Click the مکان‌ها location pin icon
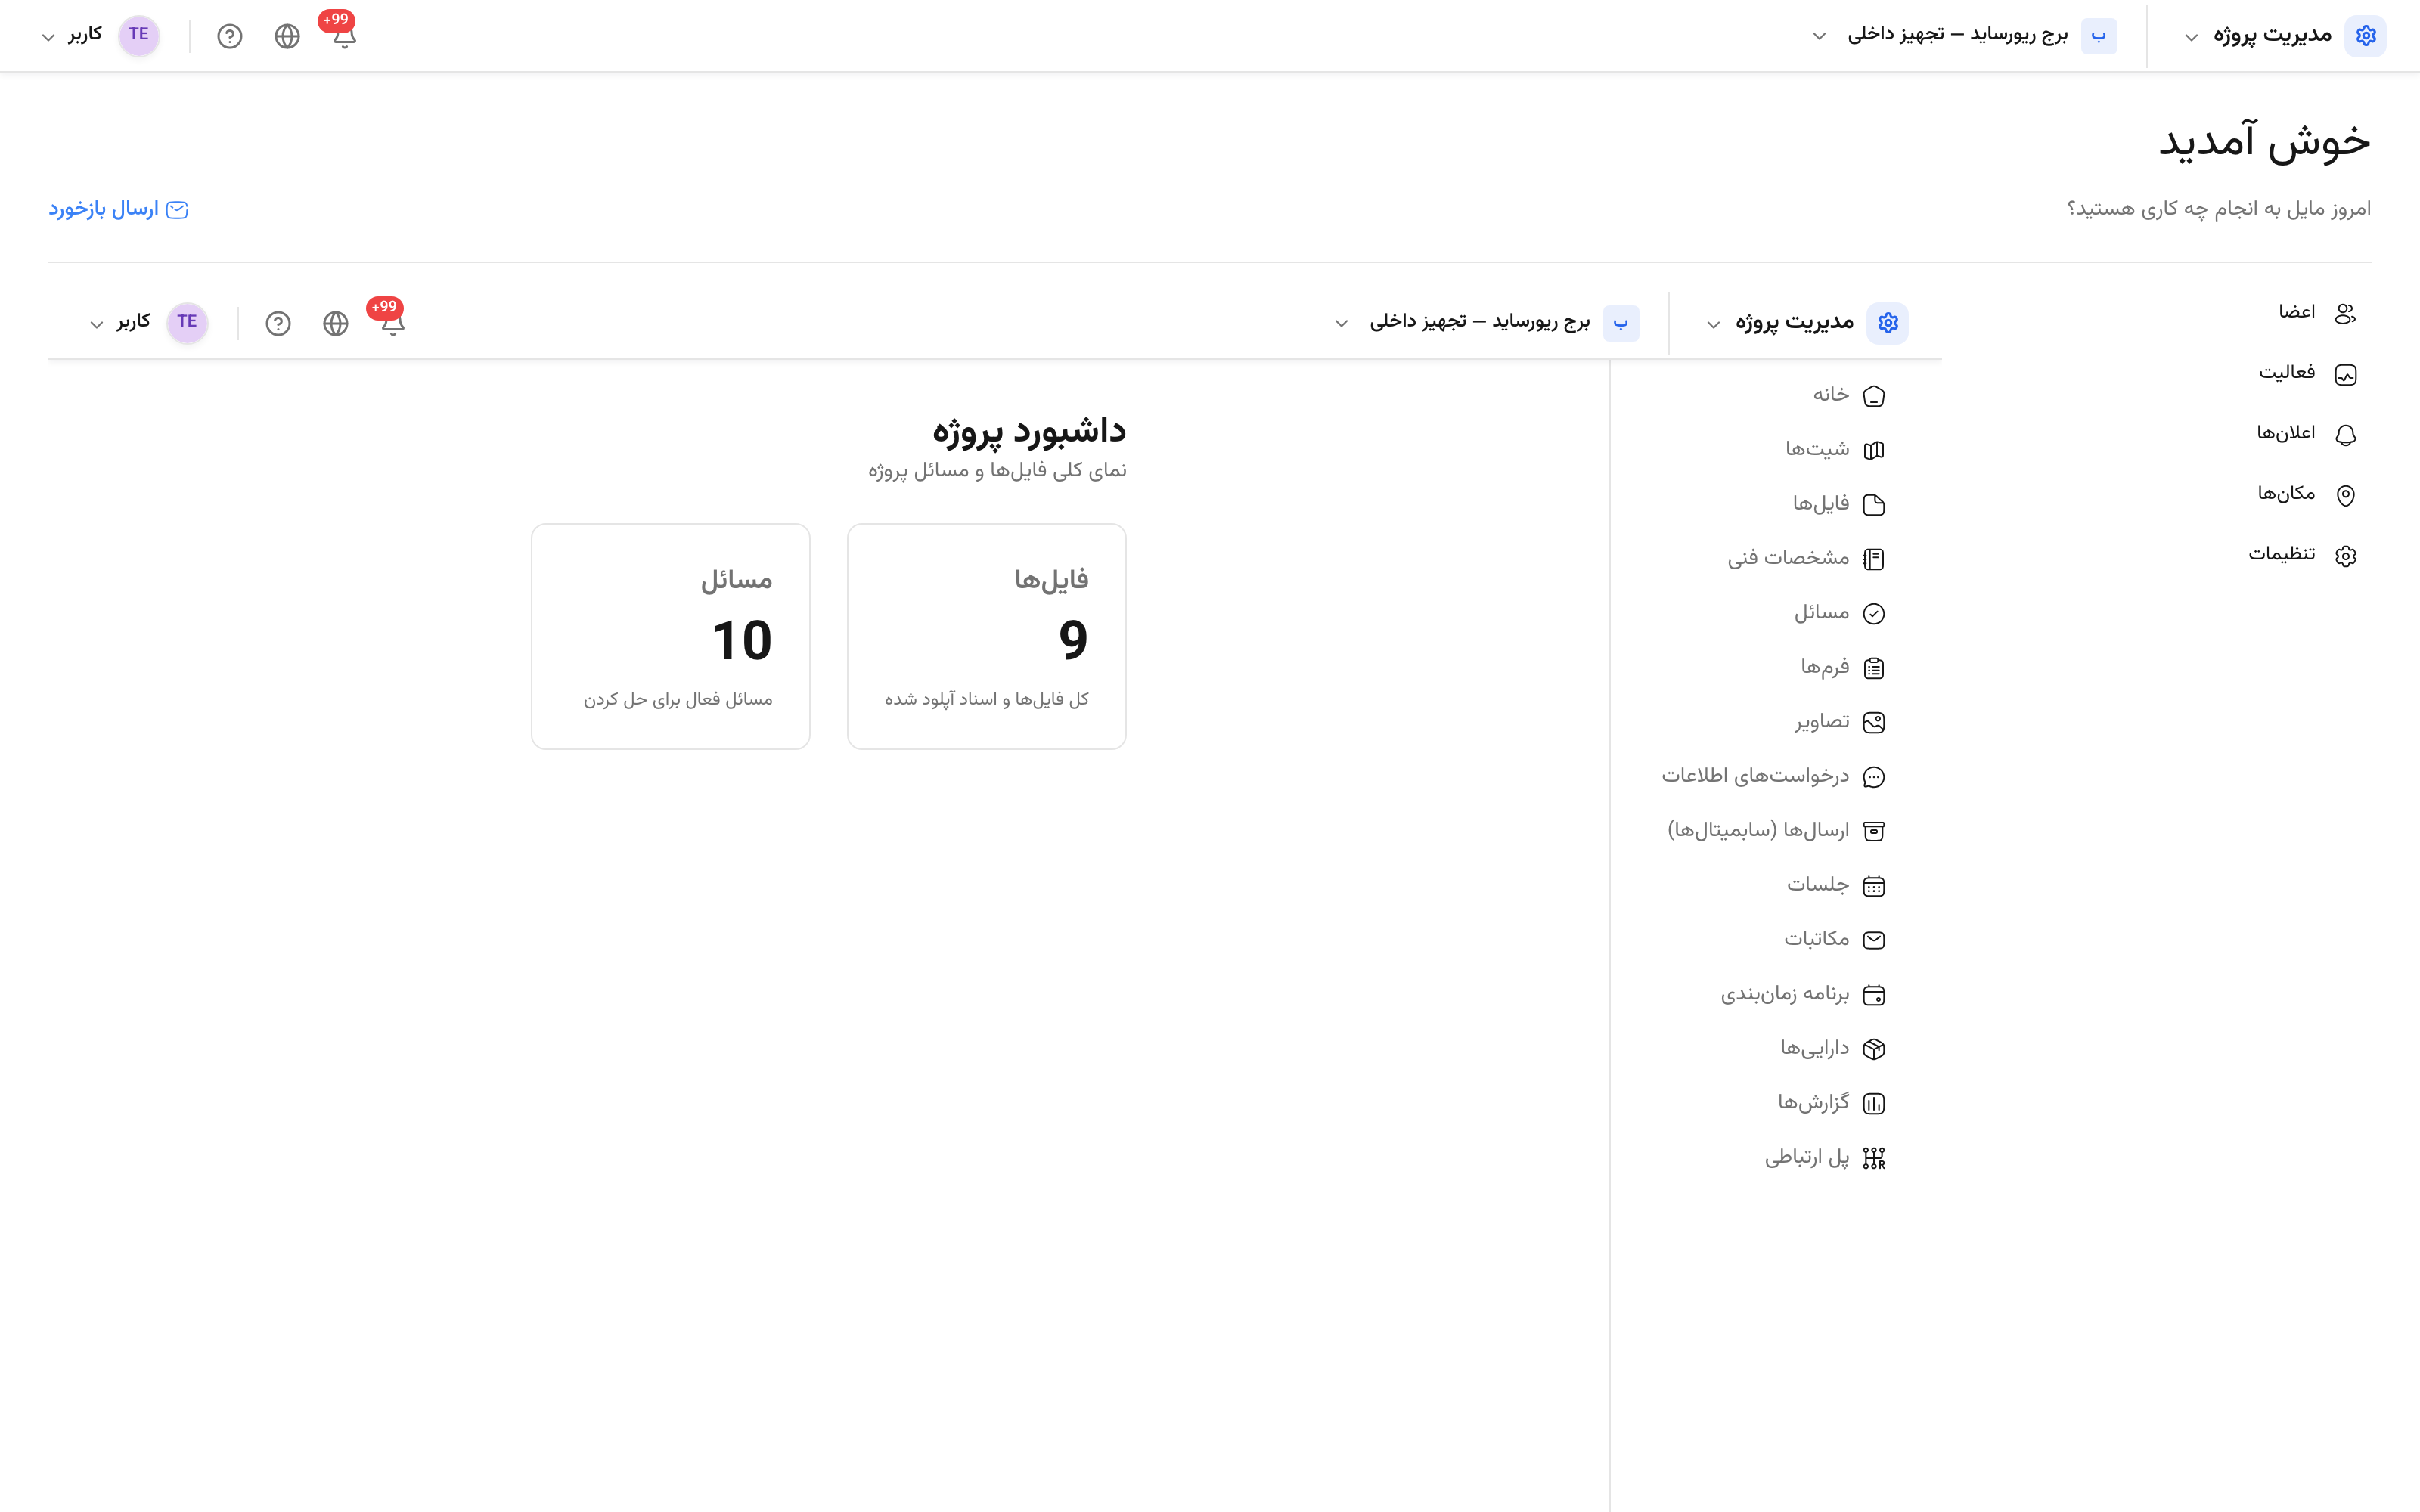Viewport: 2420px width, 1512px height. [2345, 495]
